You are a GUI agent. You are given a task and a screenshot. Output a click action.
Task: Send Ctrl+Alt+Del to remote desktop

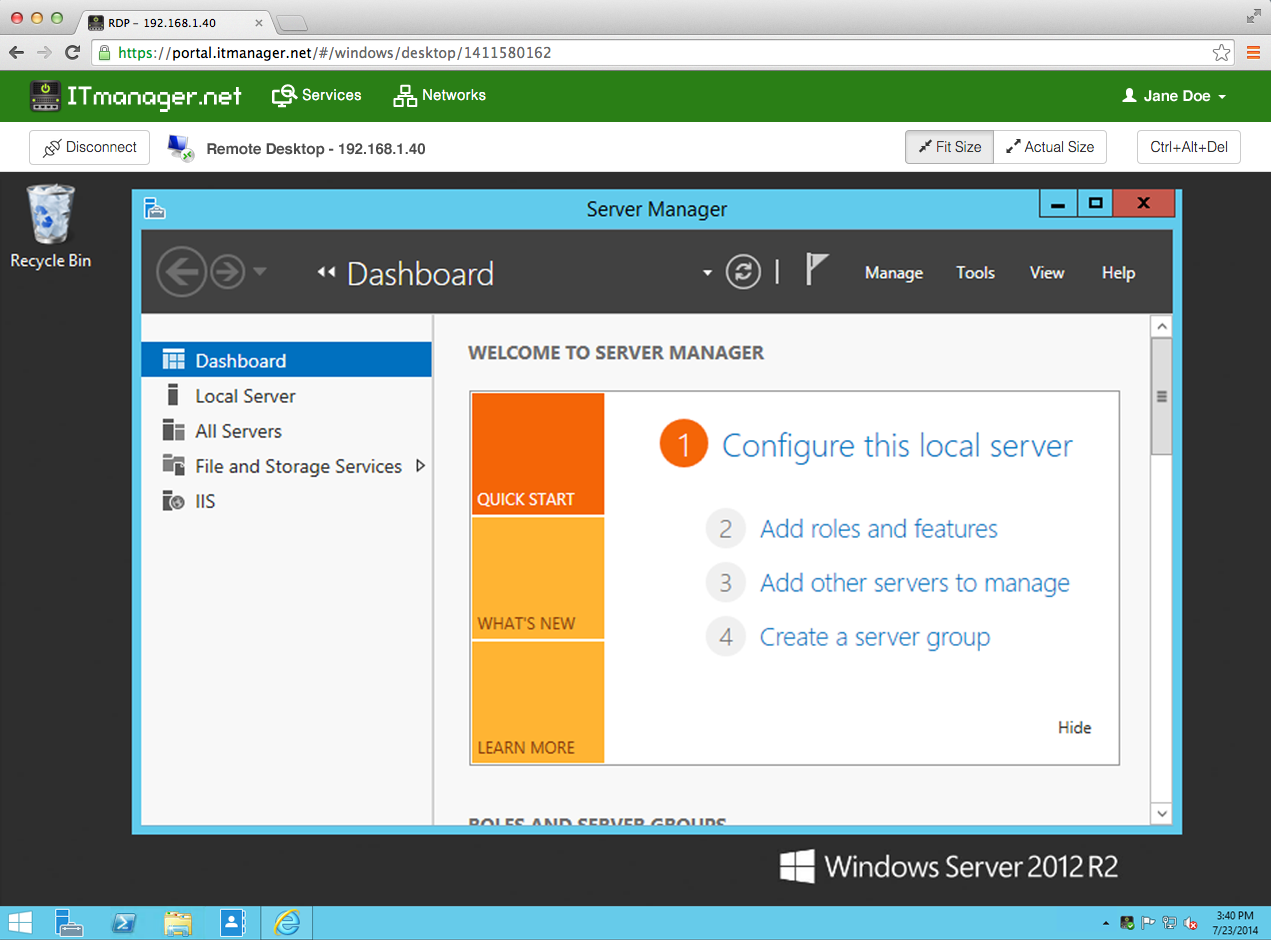[1189, 147]
